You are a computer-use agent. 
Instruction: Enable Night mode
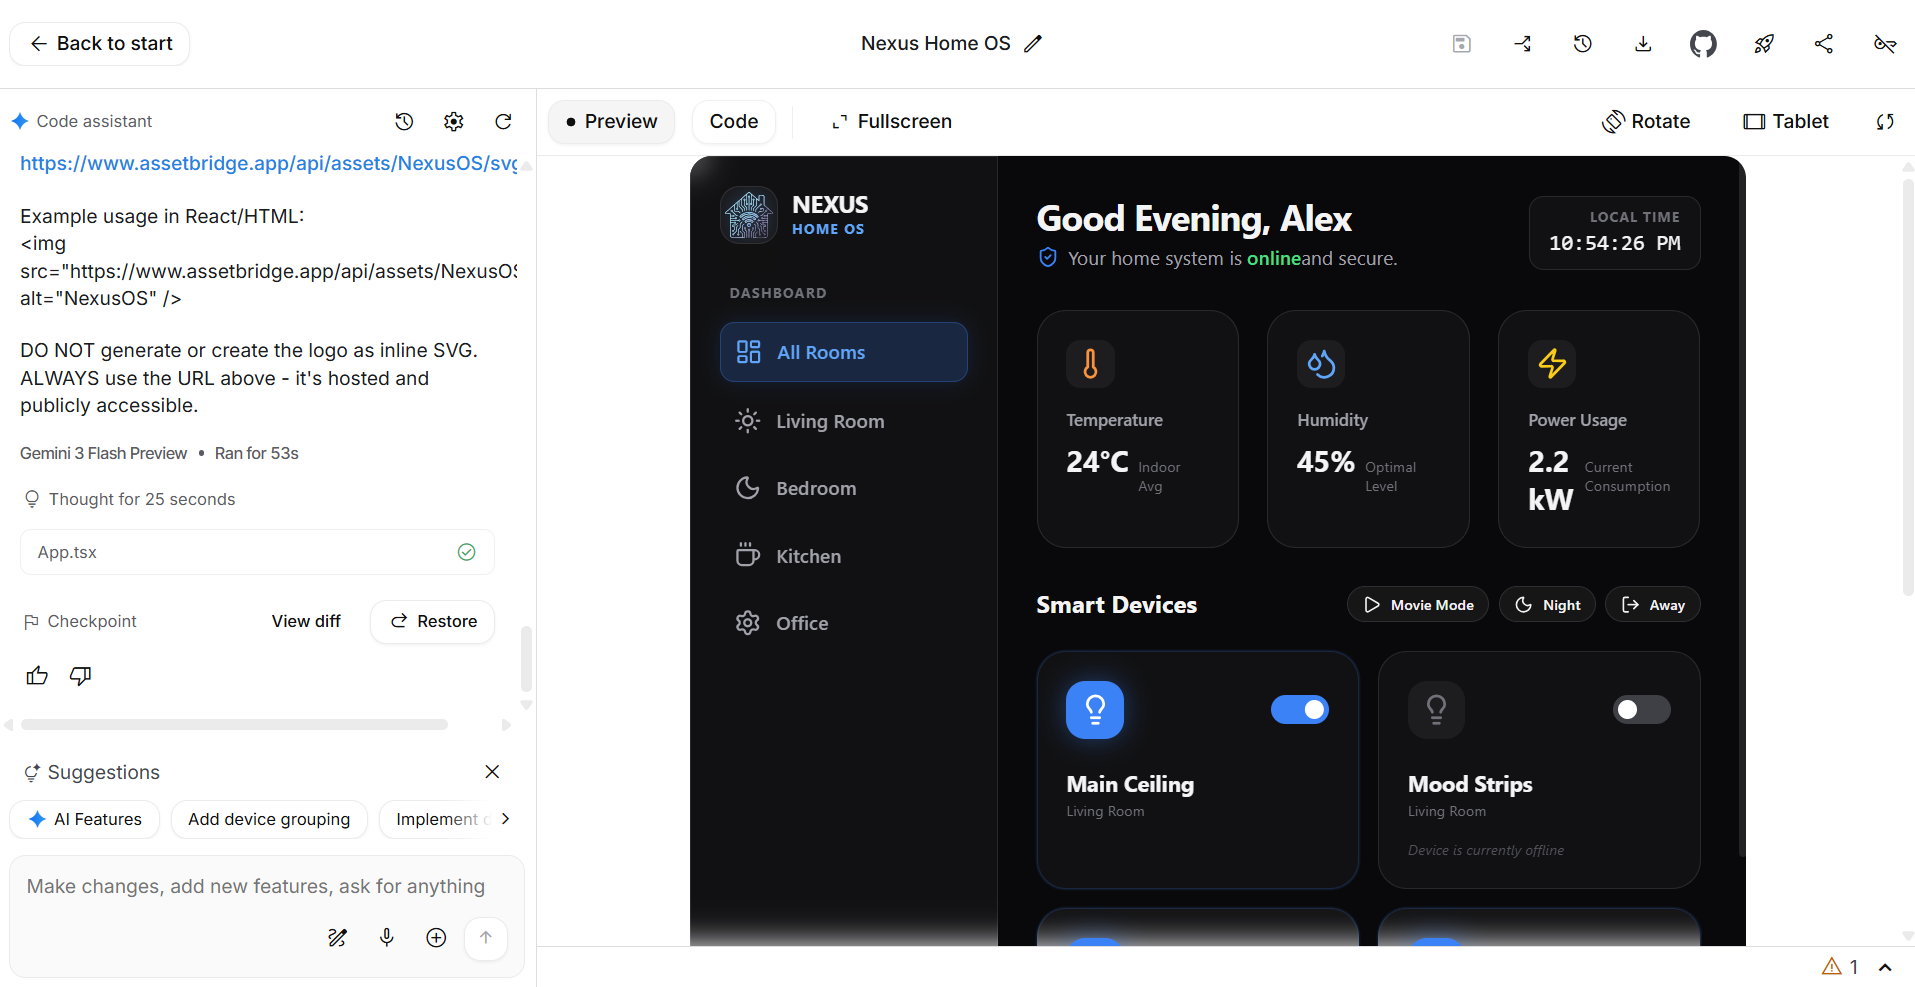coord(1546,604)
